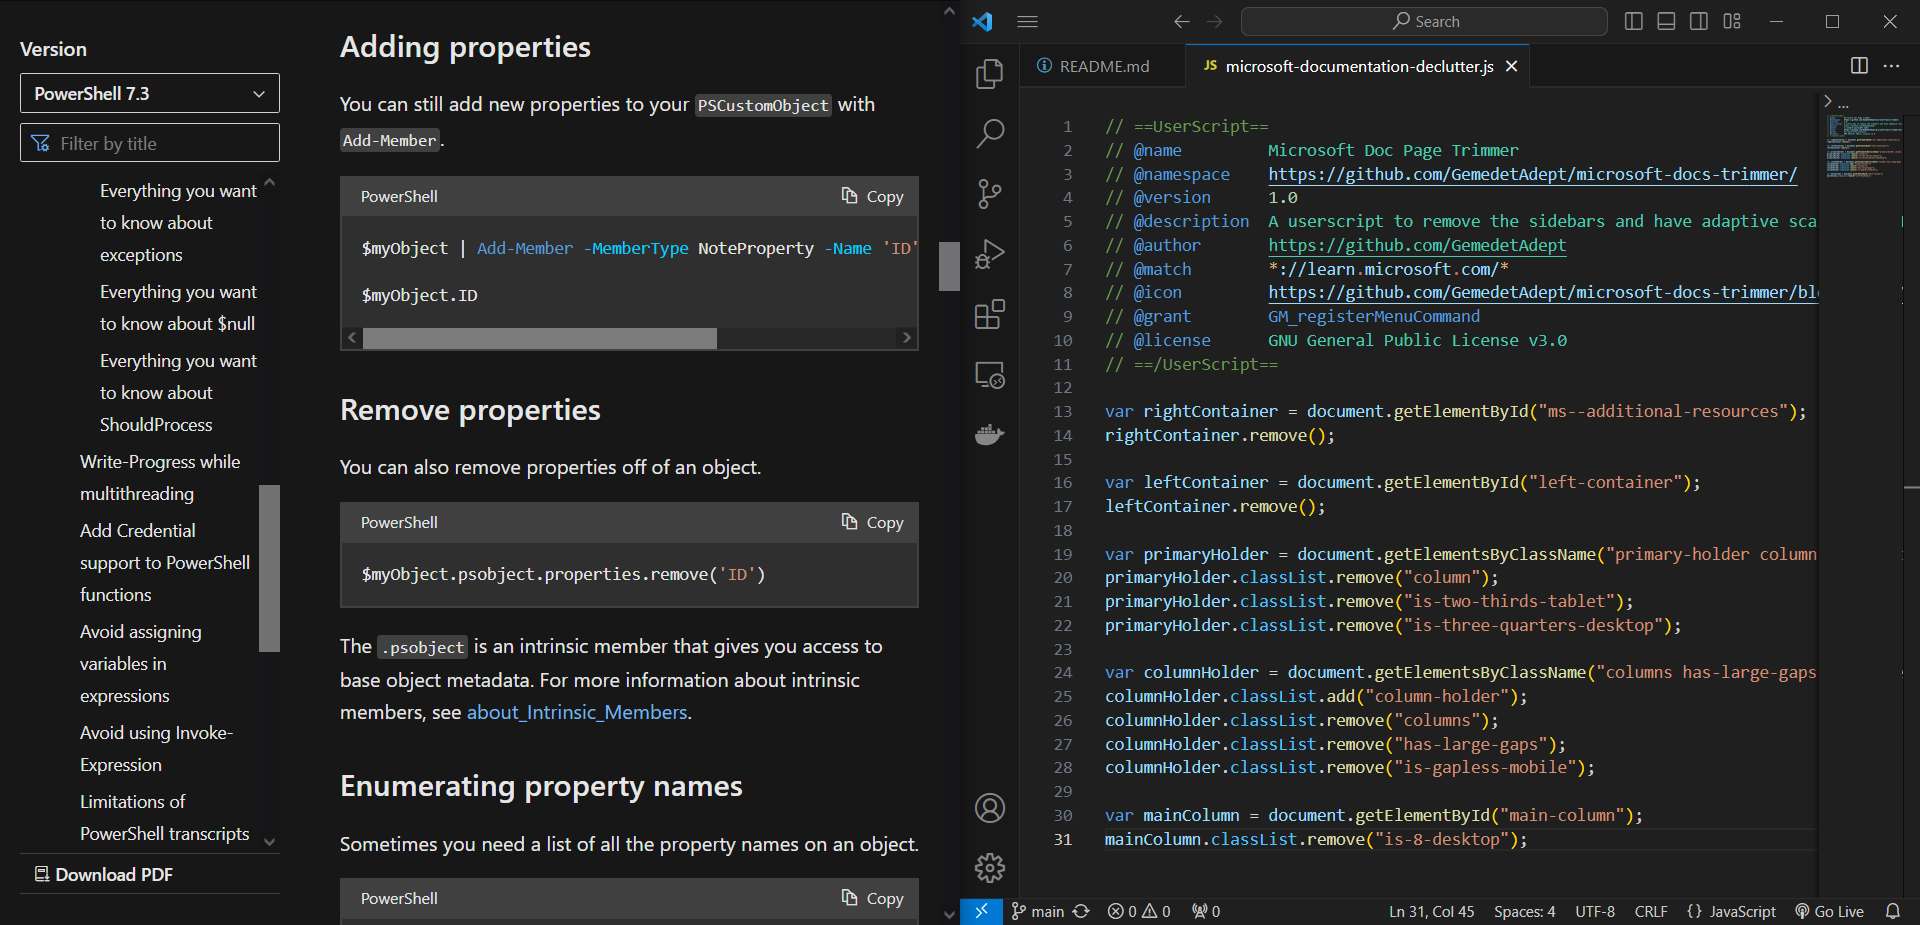
Task: Expand the breadcrumb chevron above the code
Action: (1828, 101)
